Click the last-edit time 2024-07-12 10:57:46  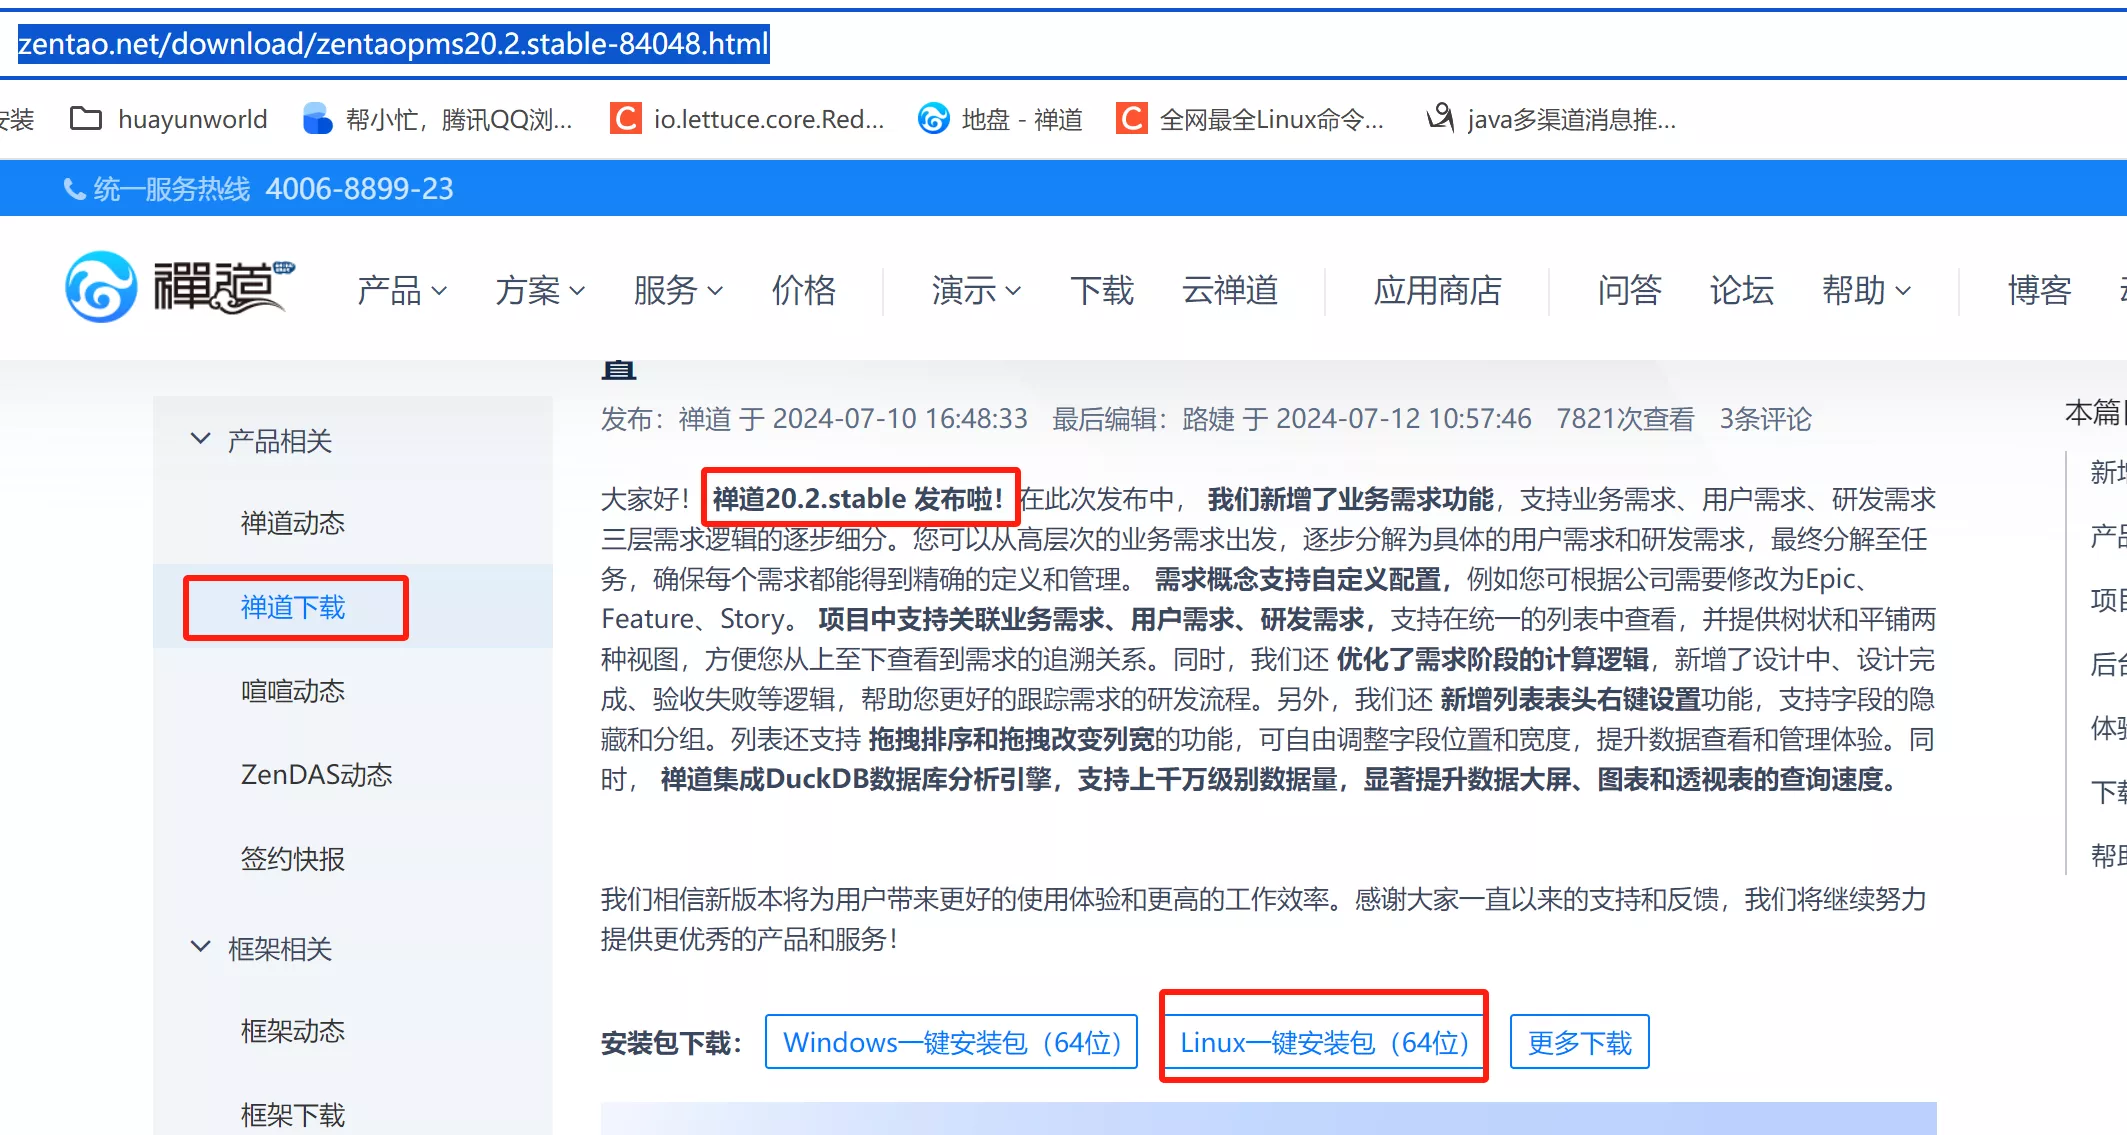[1404, 419]
